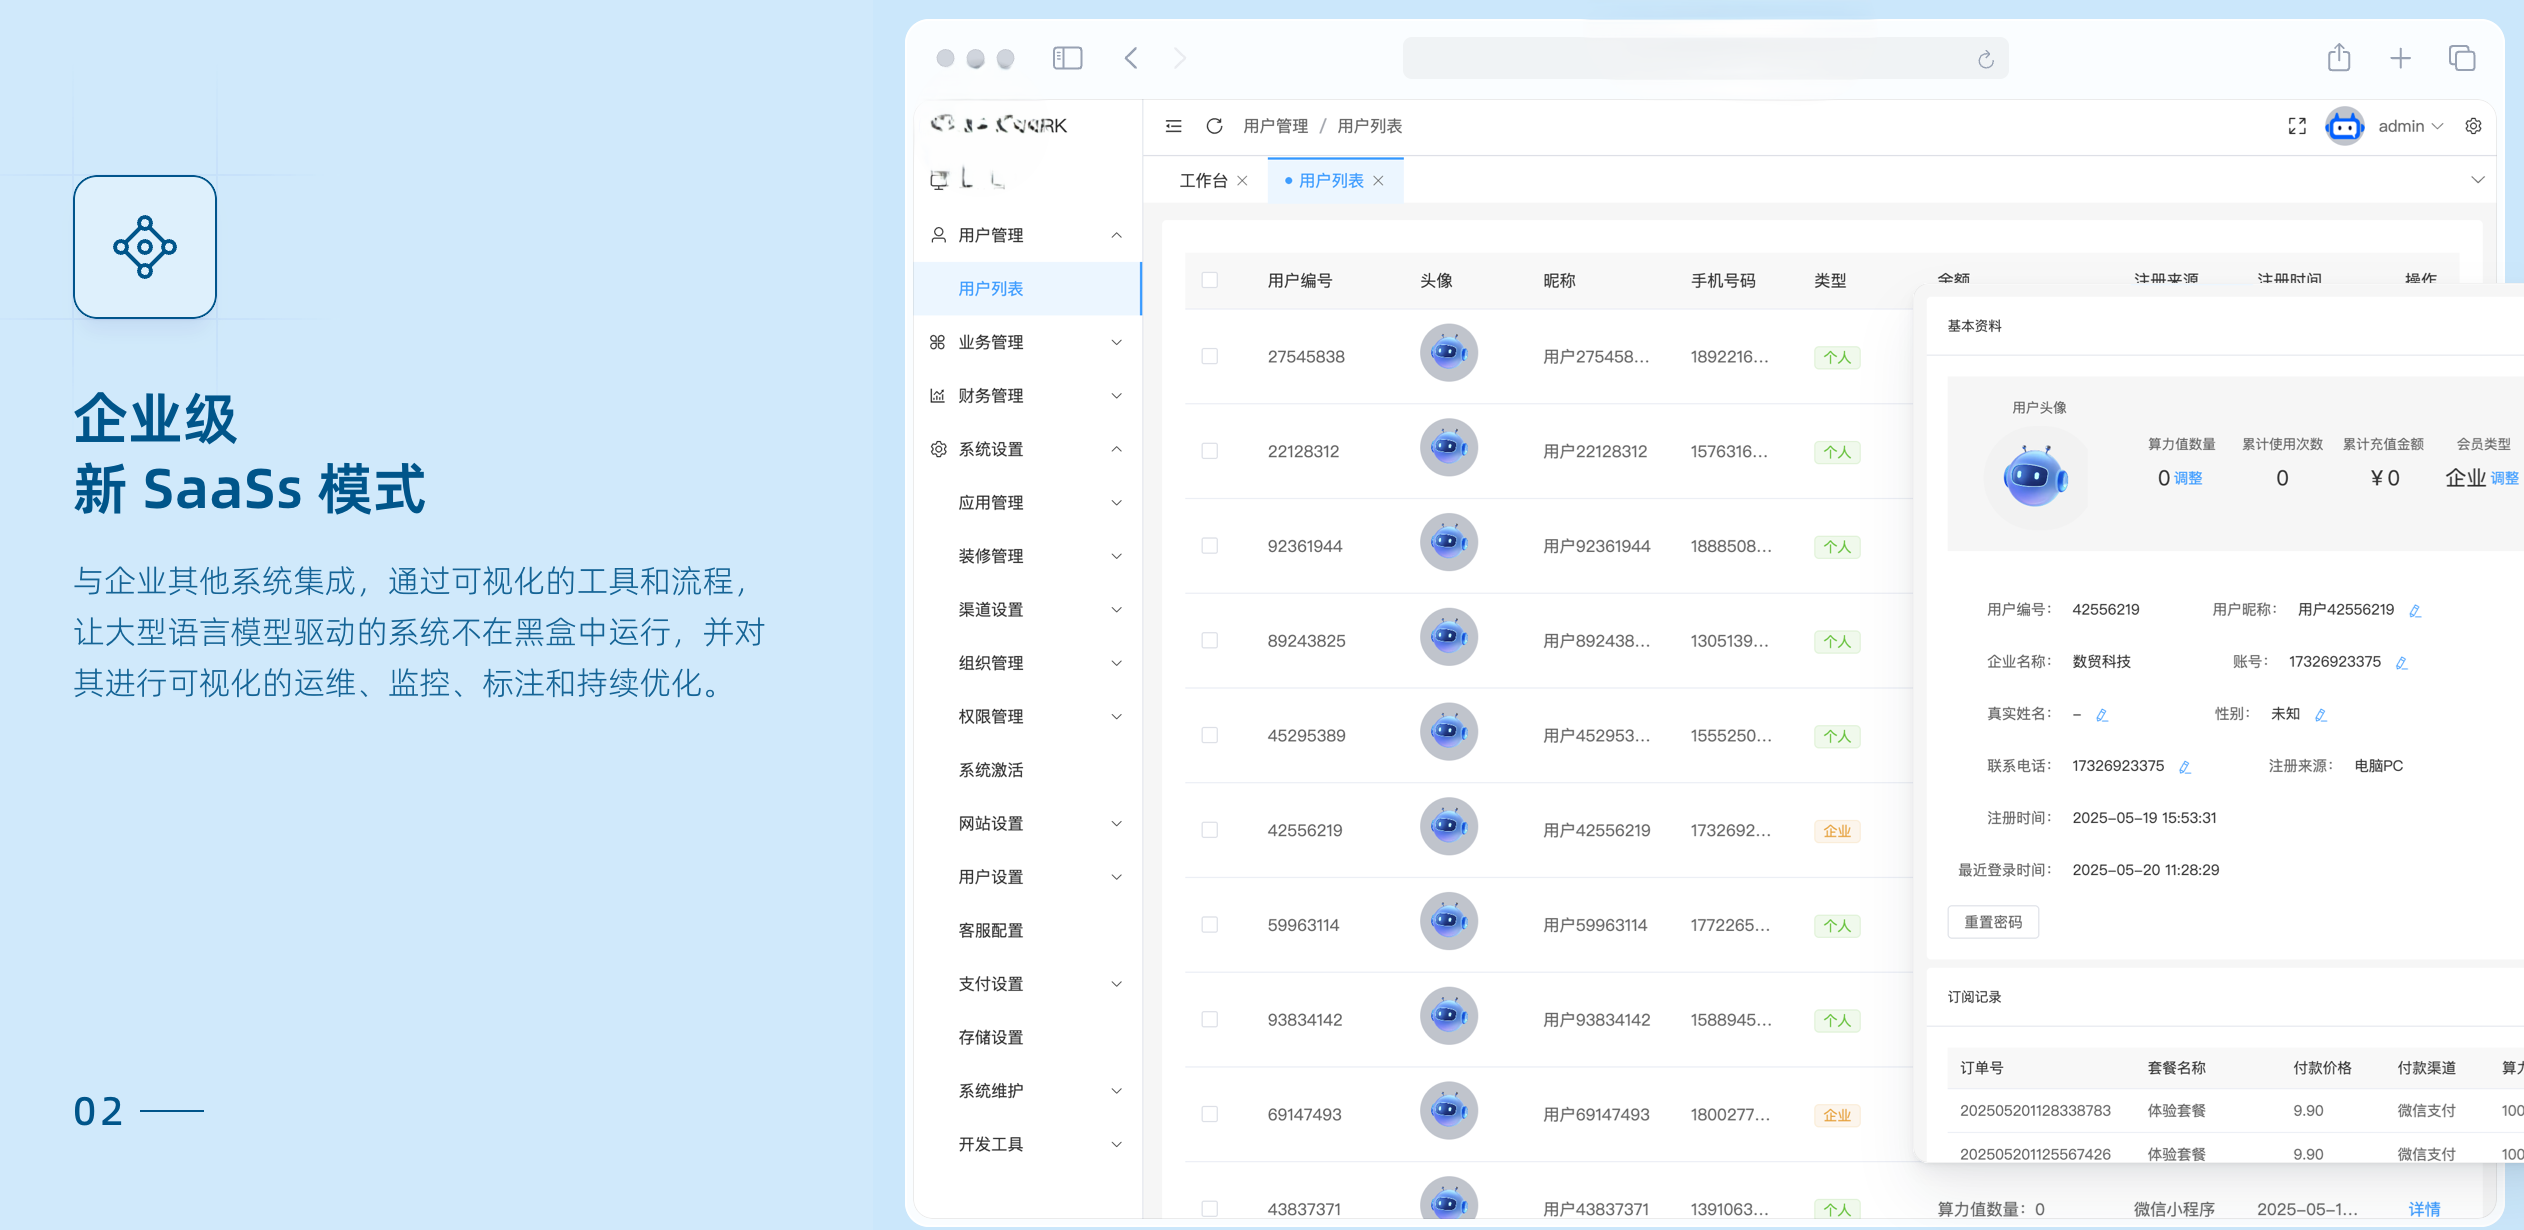Image resolution: width=2524 pixels, height=1230 pixels.
Task: Select 用户列表 in the sidebar
Action: pyautogui.click(x=989, y=288)
